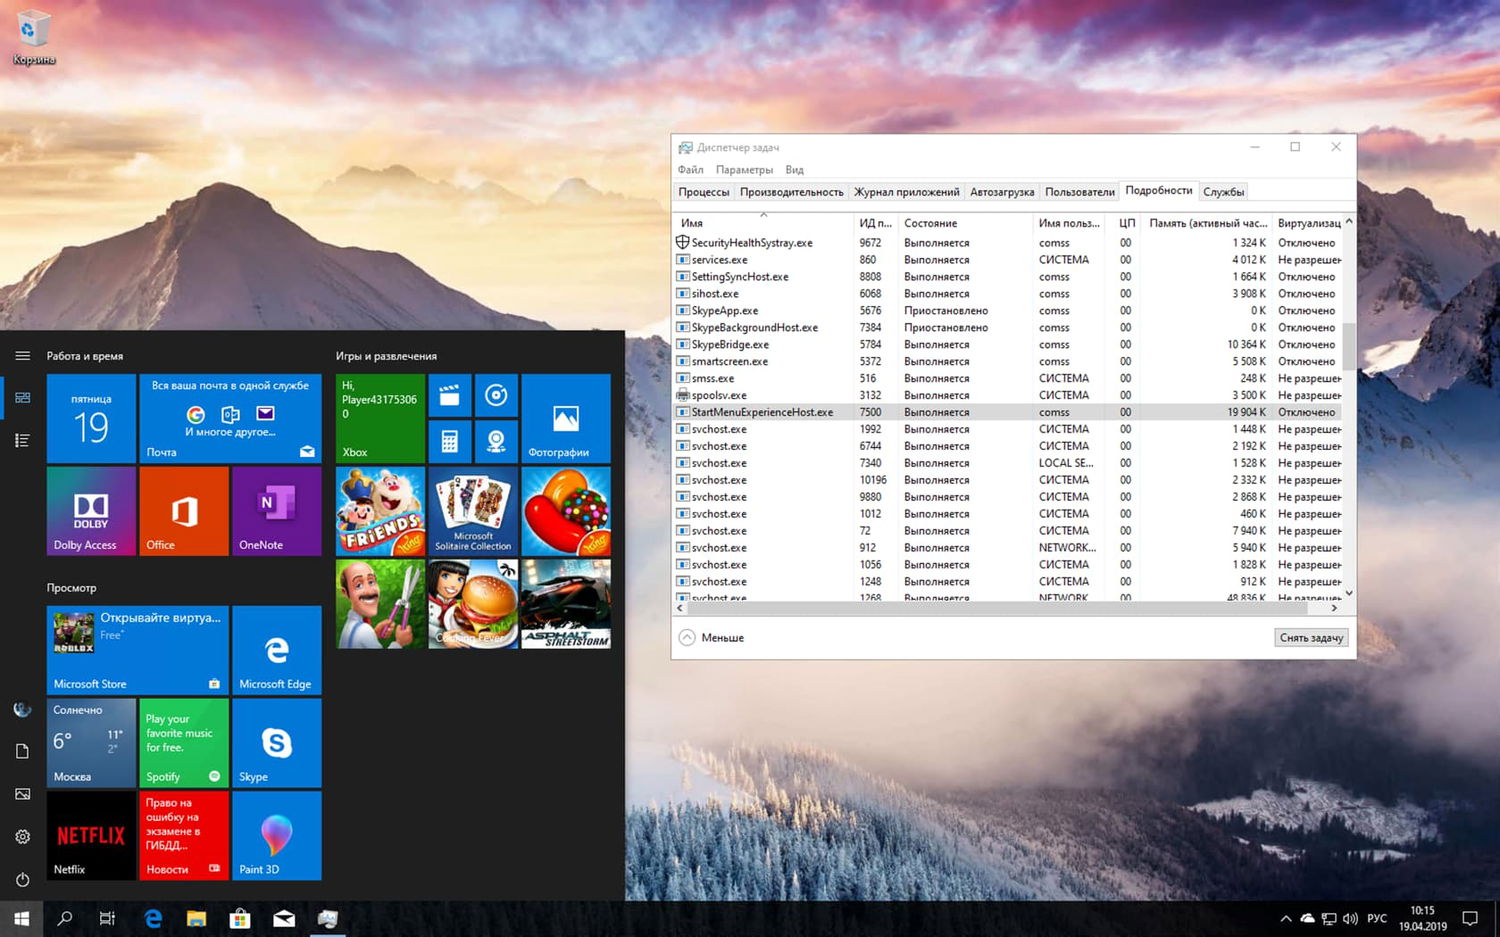Switch to the all apps list view

[22, 440]
